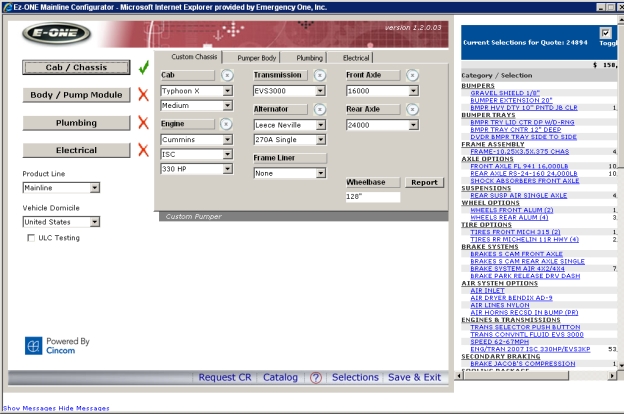Open the Vehicle Domicile United States dropdown
Screen dimensions: 624x414
tap(94, 222)
